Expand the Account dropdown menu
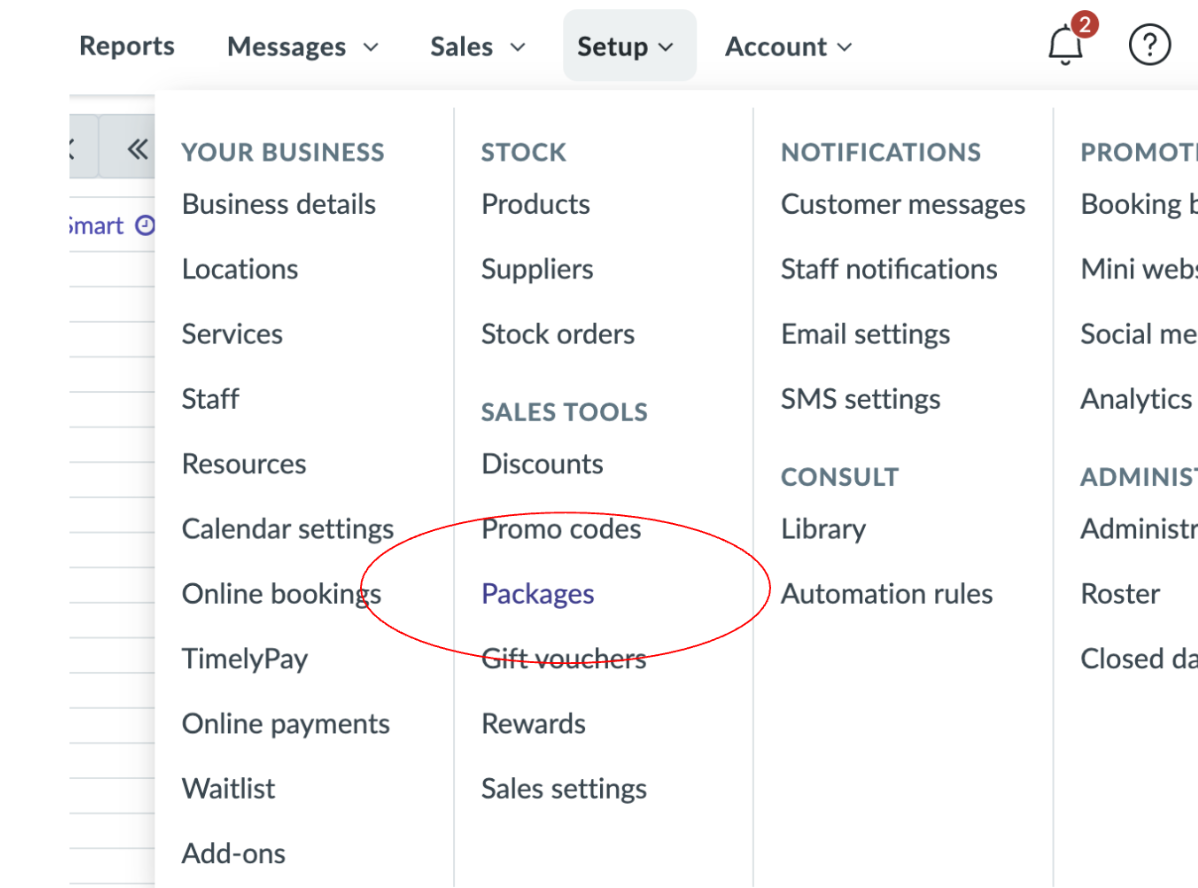 tap(789, 47)
